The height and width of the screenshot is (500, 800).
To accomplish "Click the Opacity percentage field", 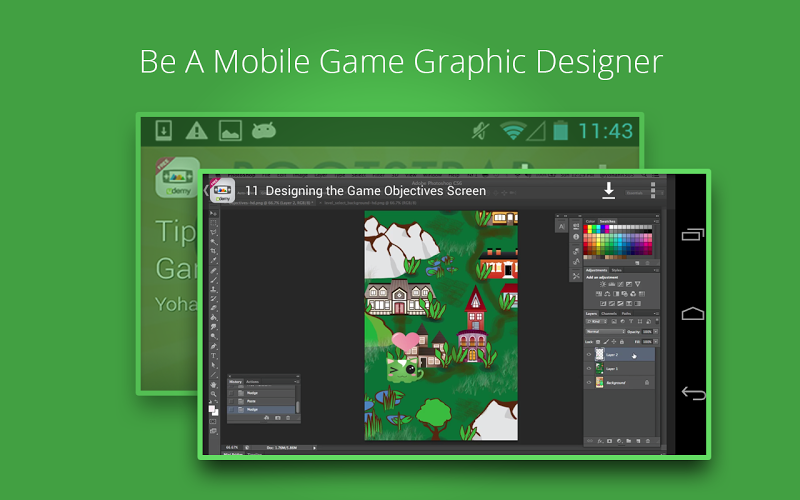I will [647, 331].
